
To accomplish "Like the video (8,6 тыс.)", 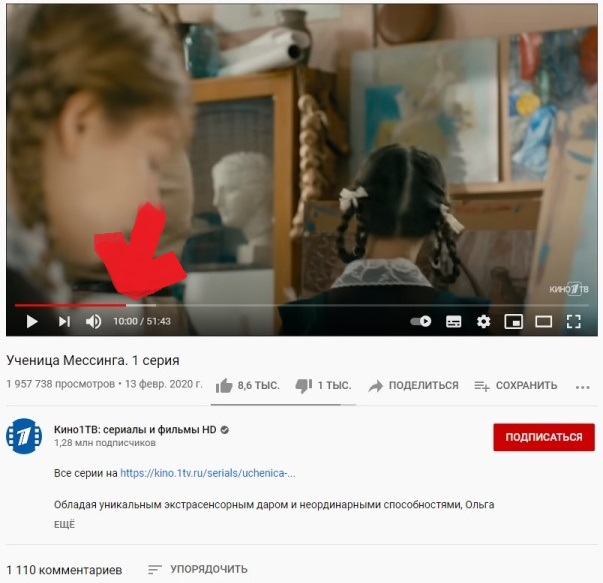I will point(247,385).
